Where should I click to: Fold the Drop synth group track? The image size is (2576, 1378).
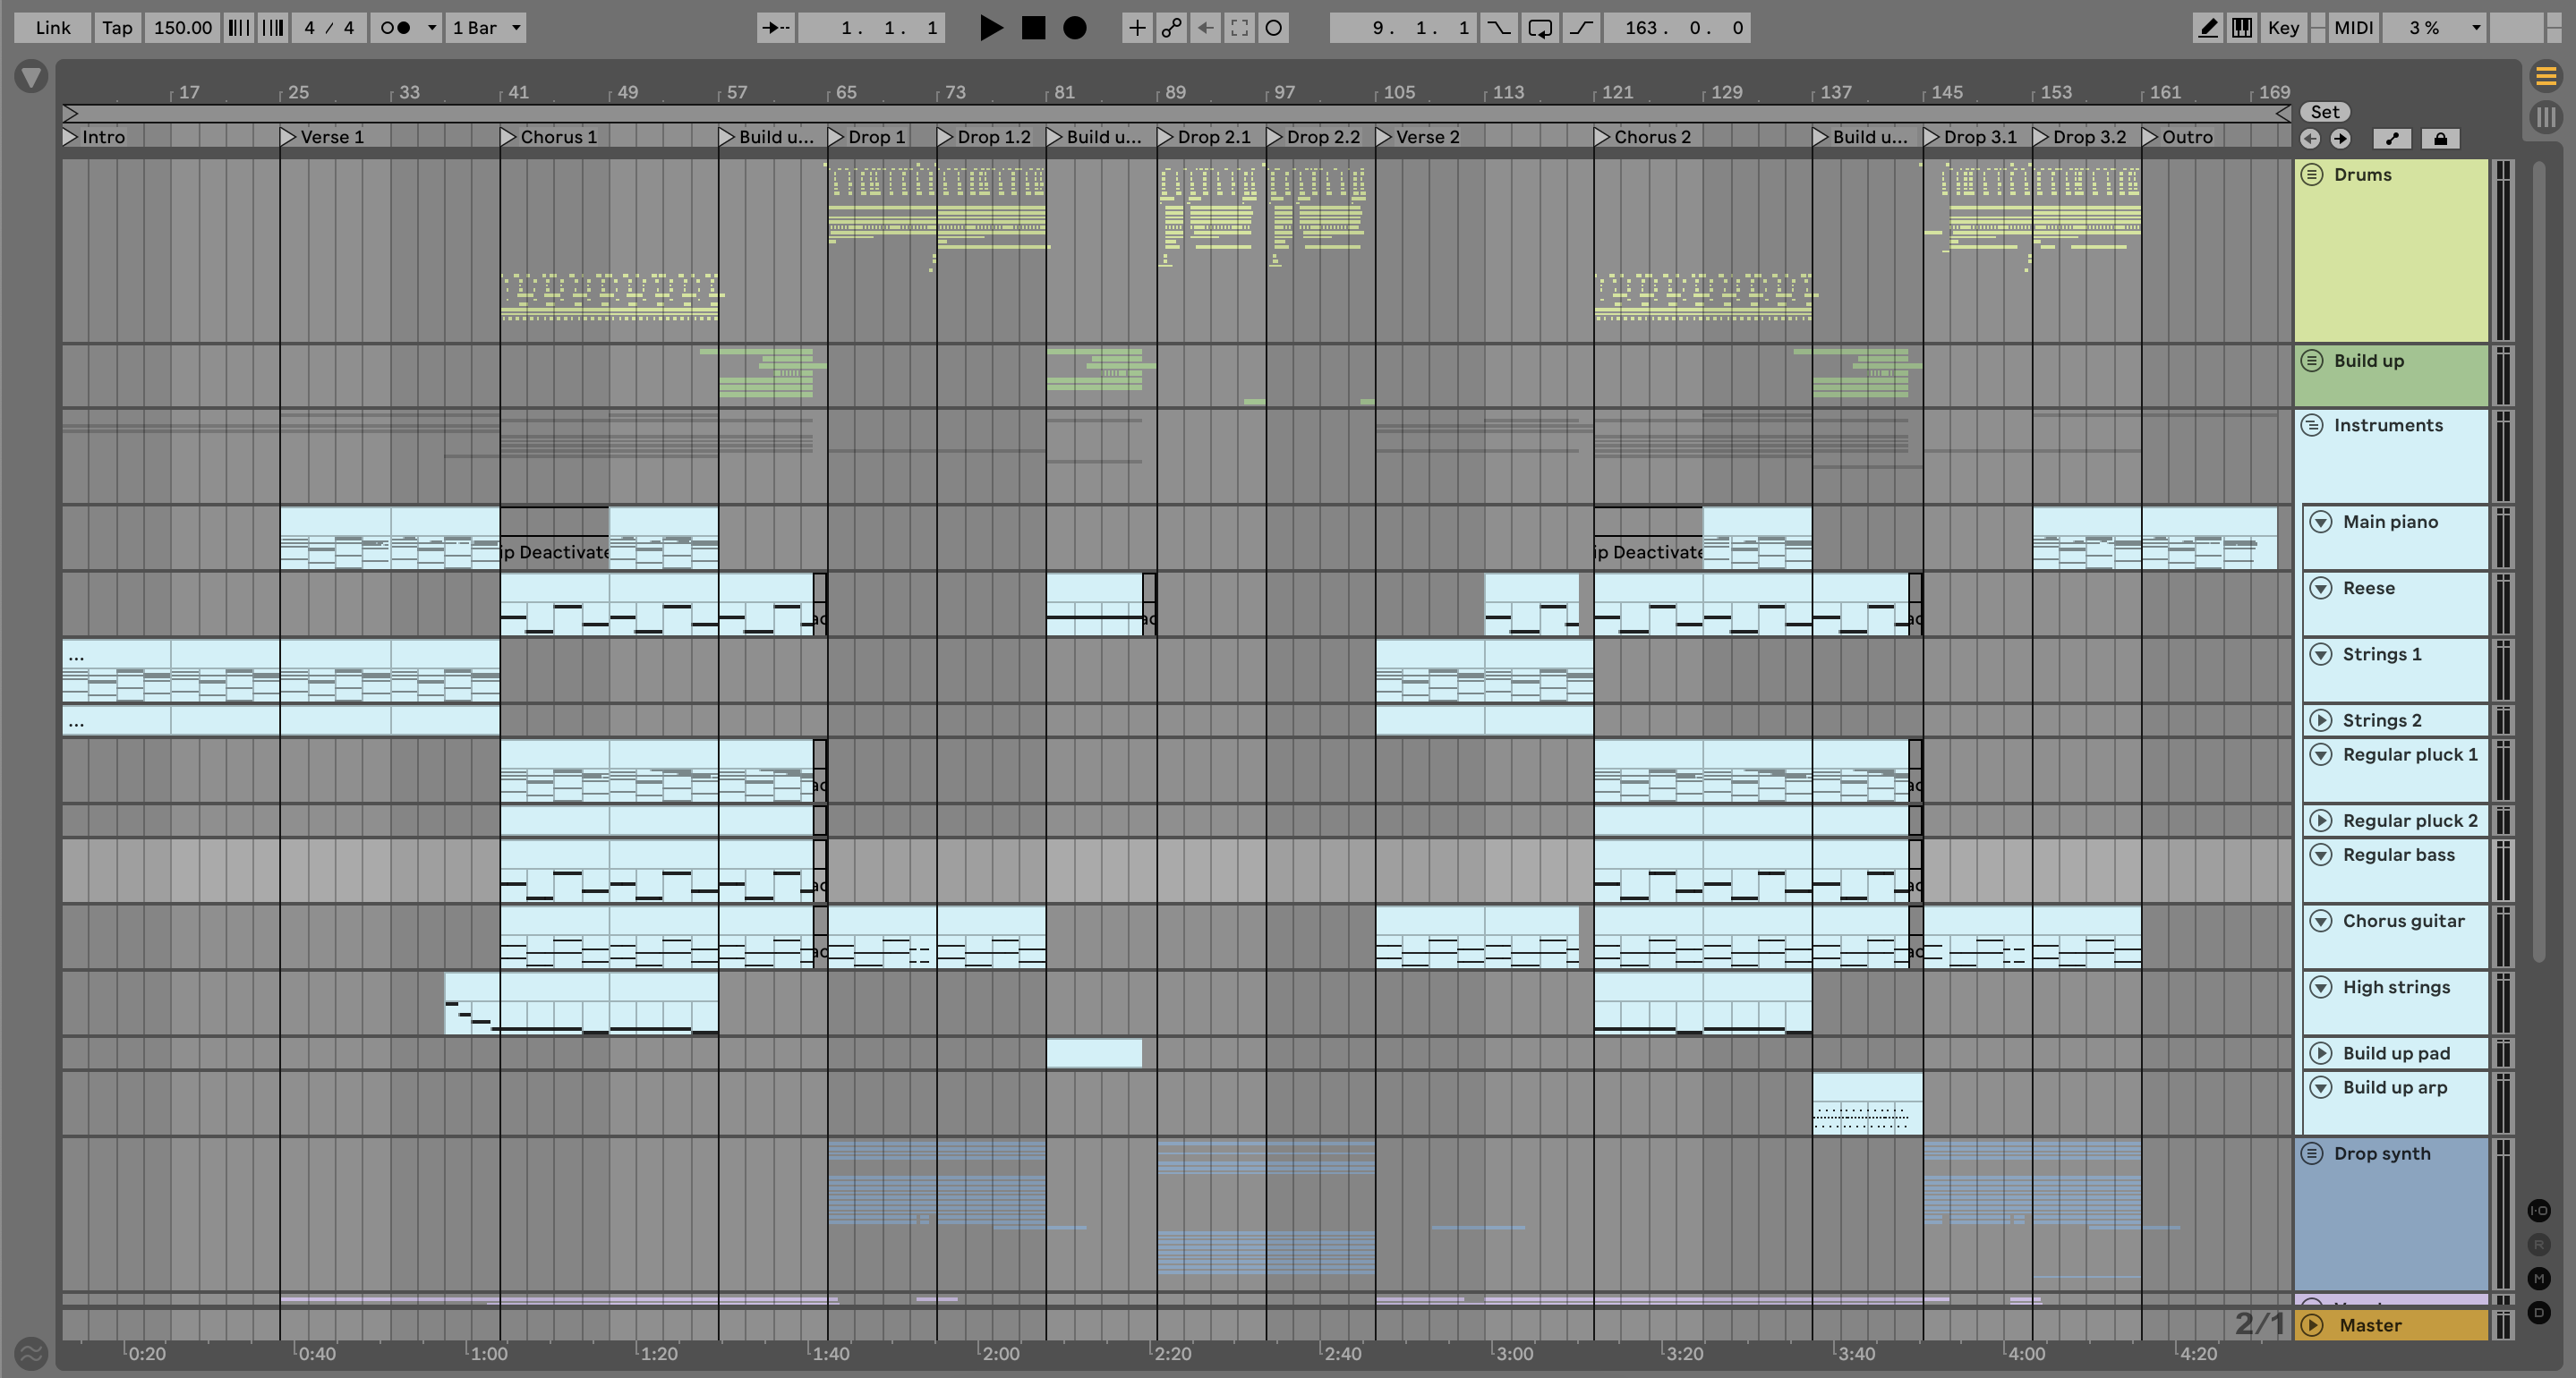[2312, 1153]
